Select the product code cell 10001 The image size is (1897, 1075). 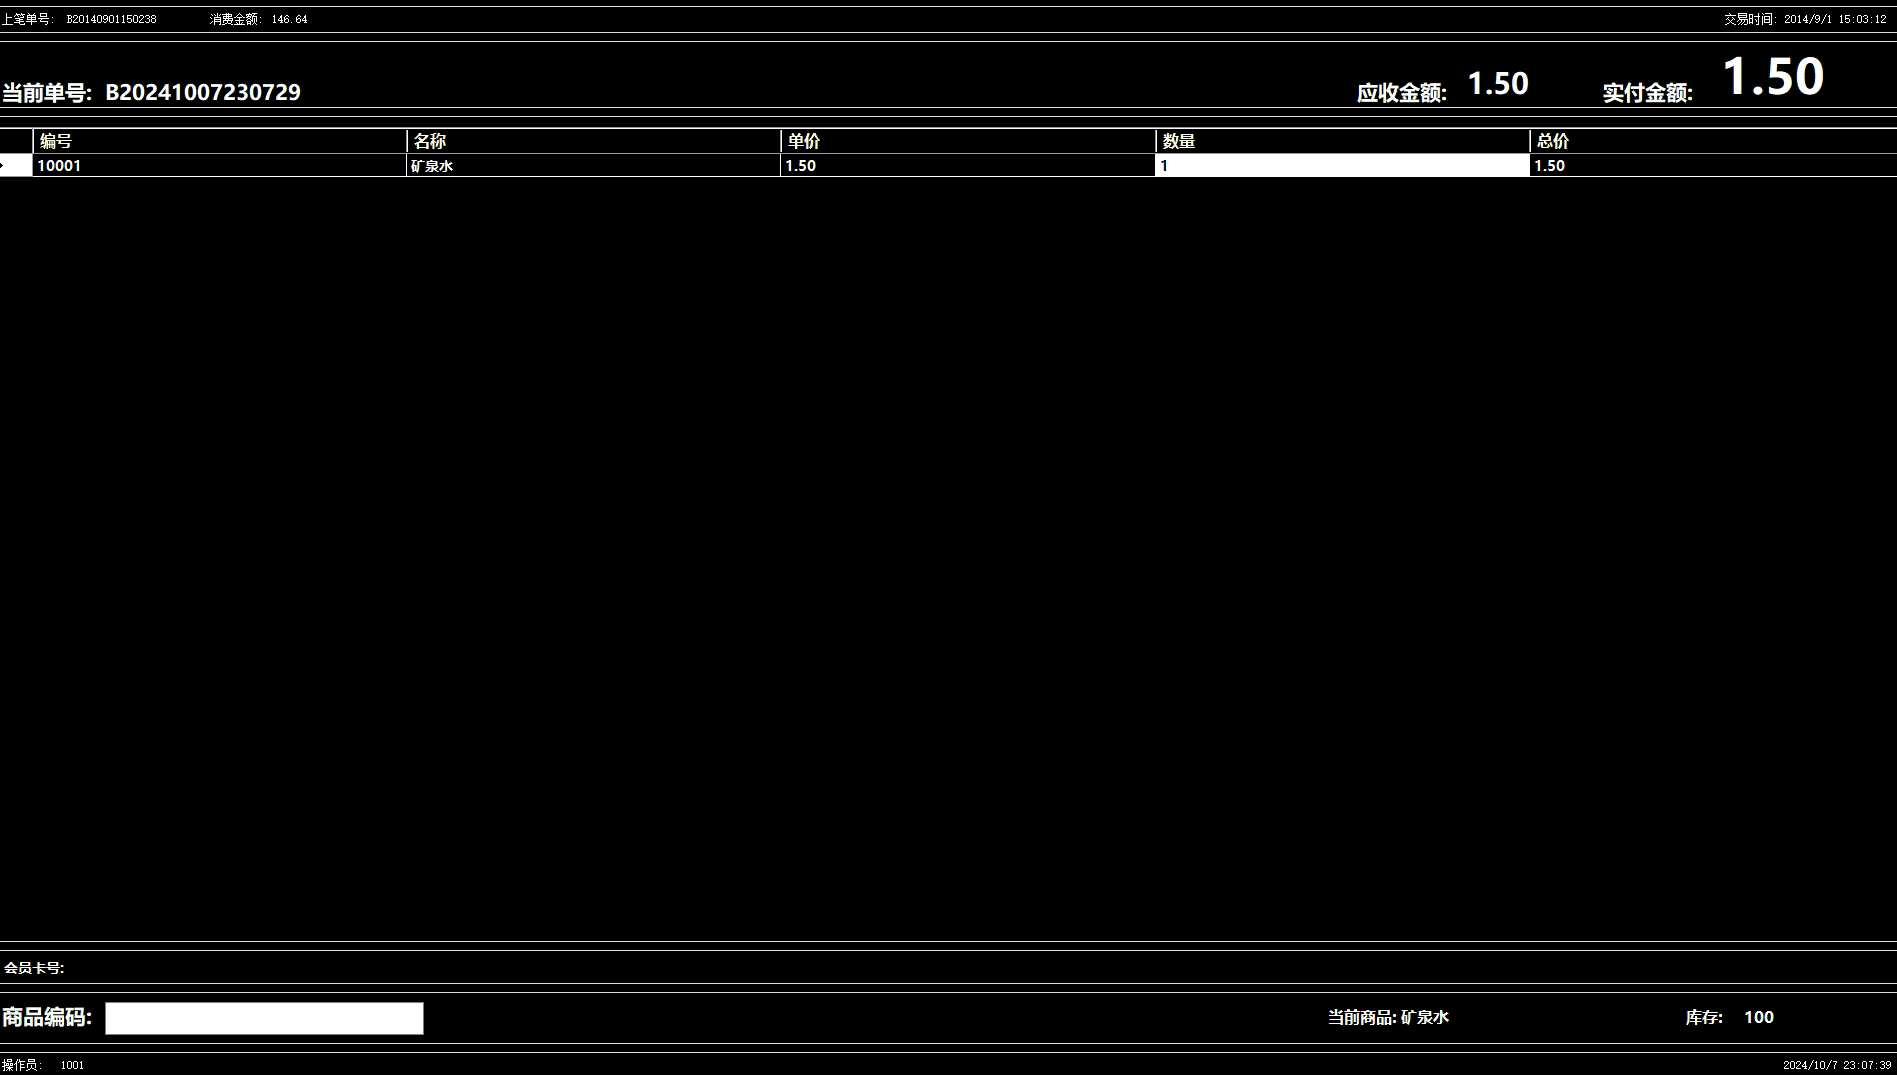pyautogui.click(x=220, y=166)
